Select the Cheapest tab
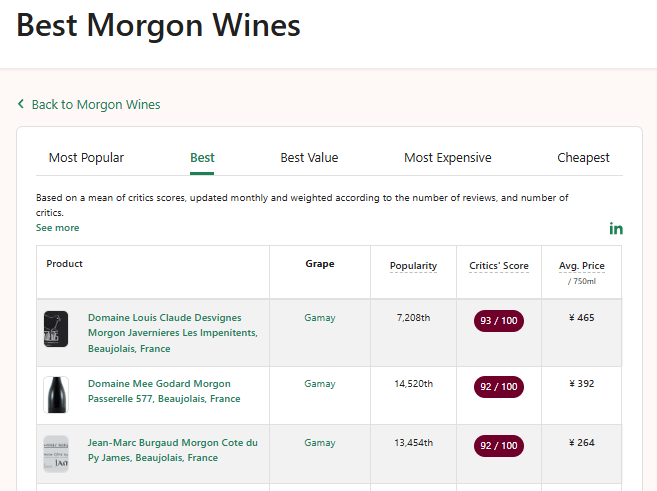 tap(583, 158)
